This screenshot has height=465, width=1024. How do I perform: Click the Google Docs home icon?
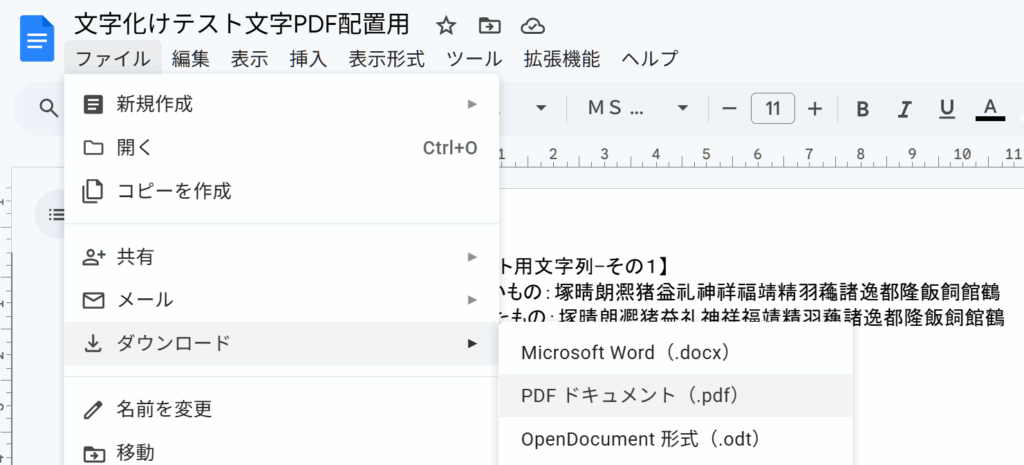tap(37, 40)
